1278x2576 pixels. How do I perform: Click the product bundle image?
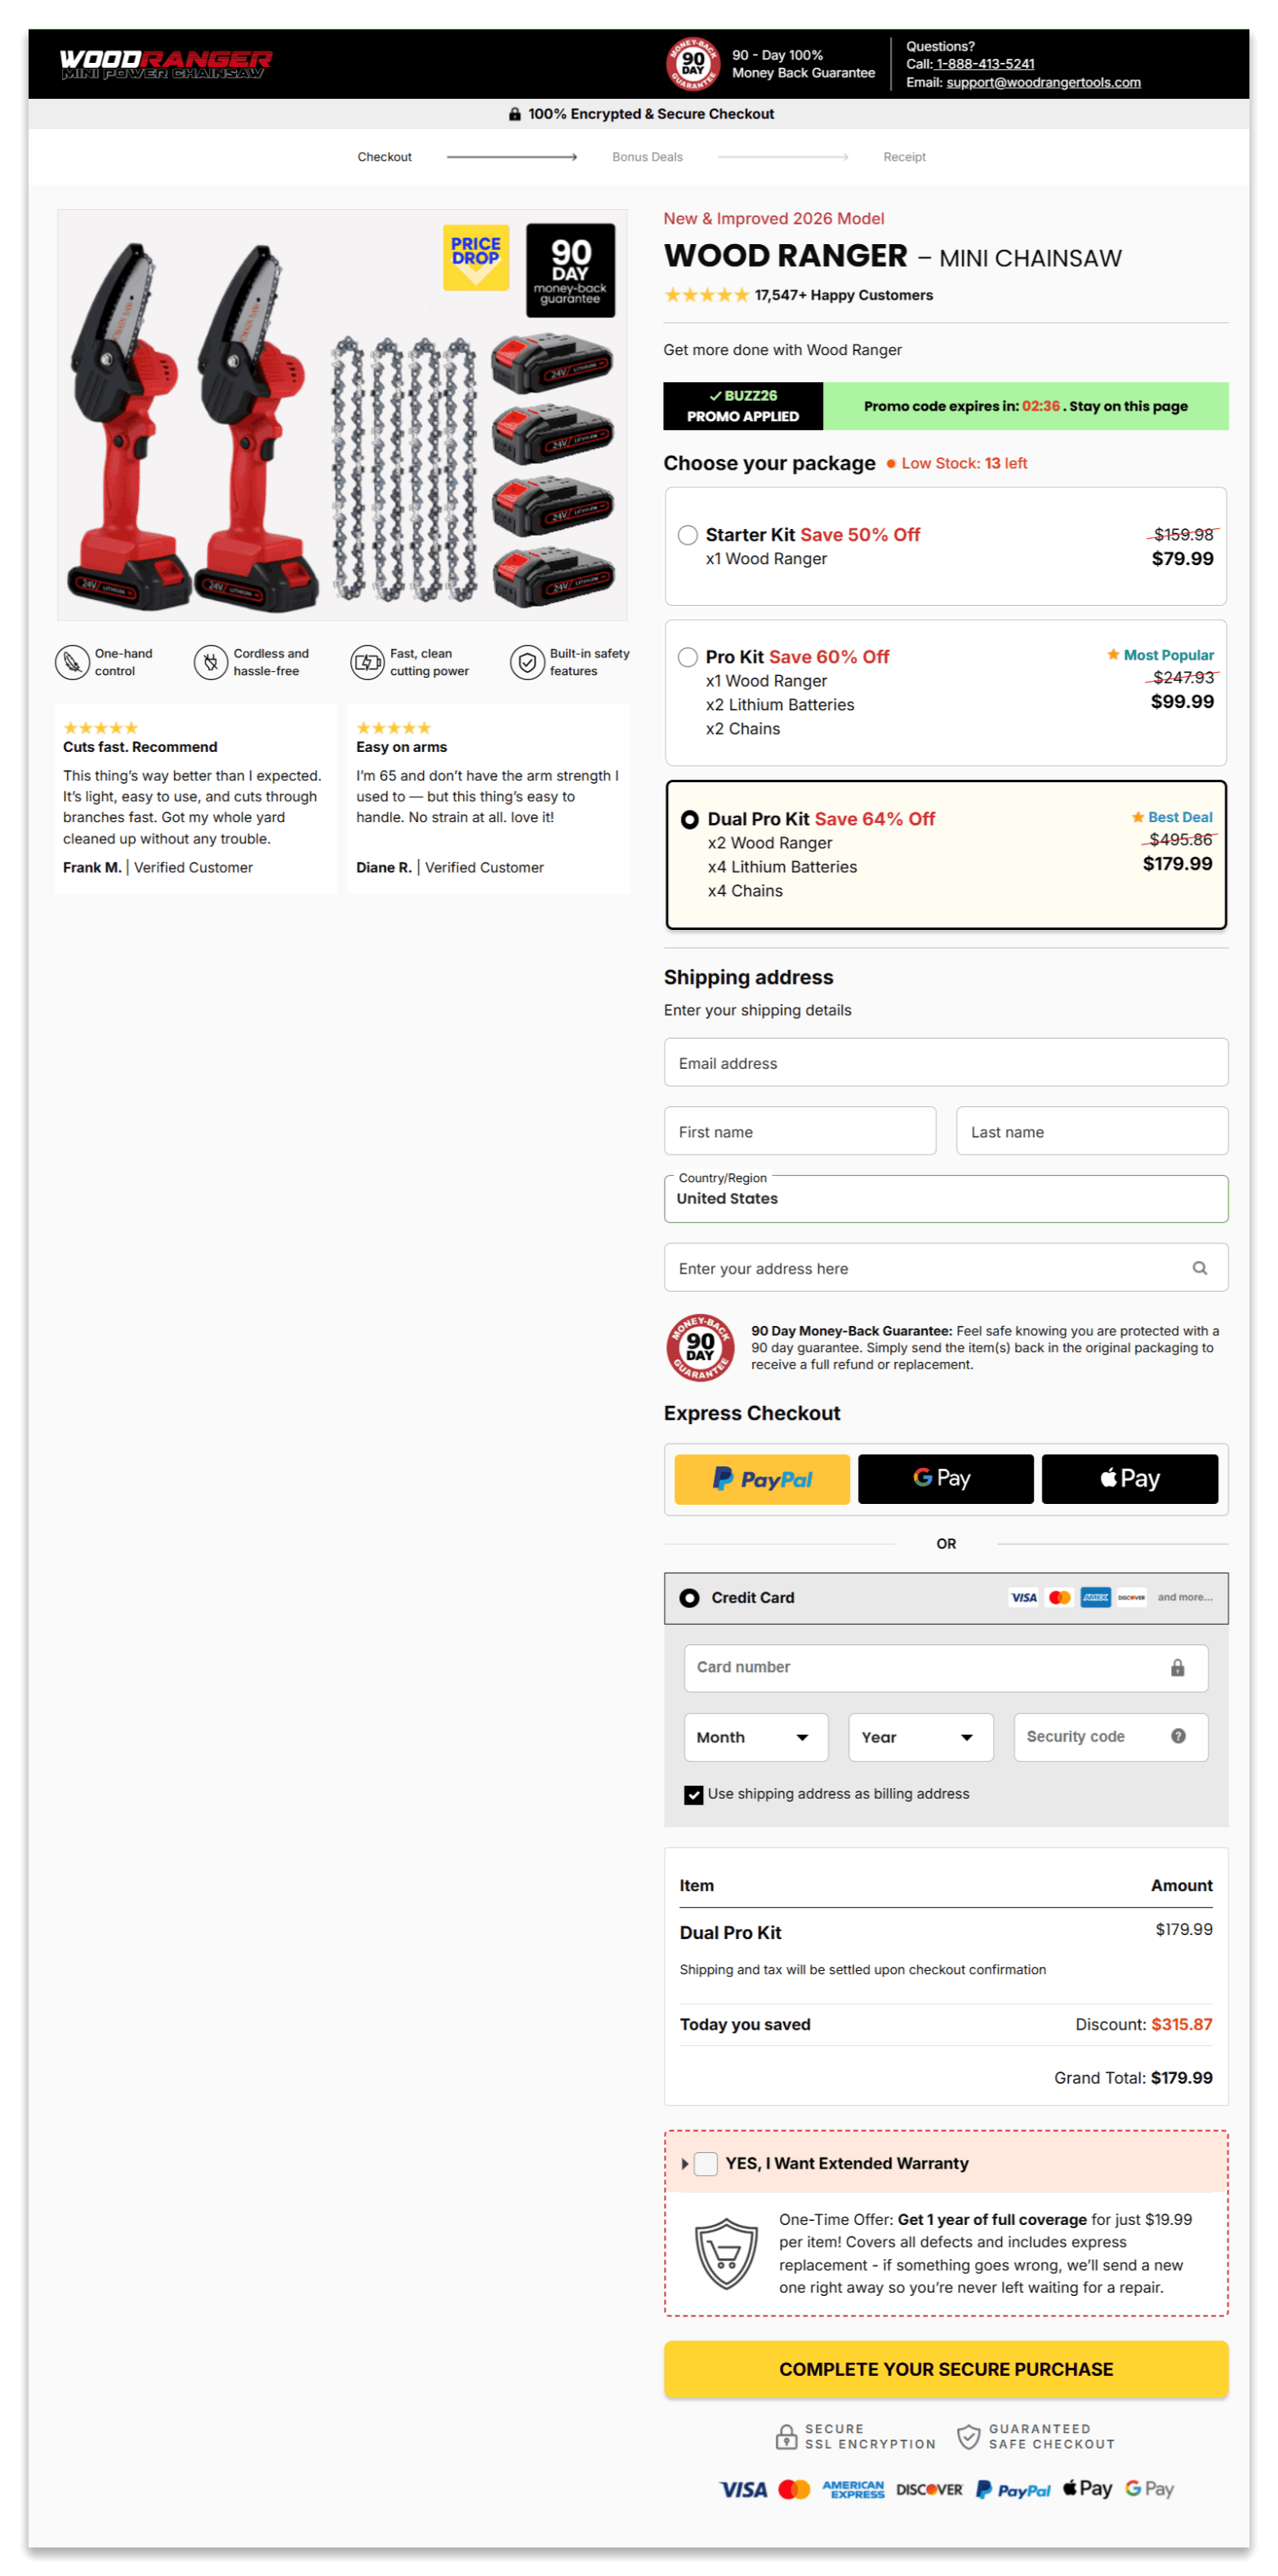[342, 415]
